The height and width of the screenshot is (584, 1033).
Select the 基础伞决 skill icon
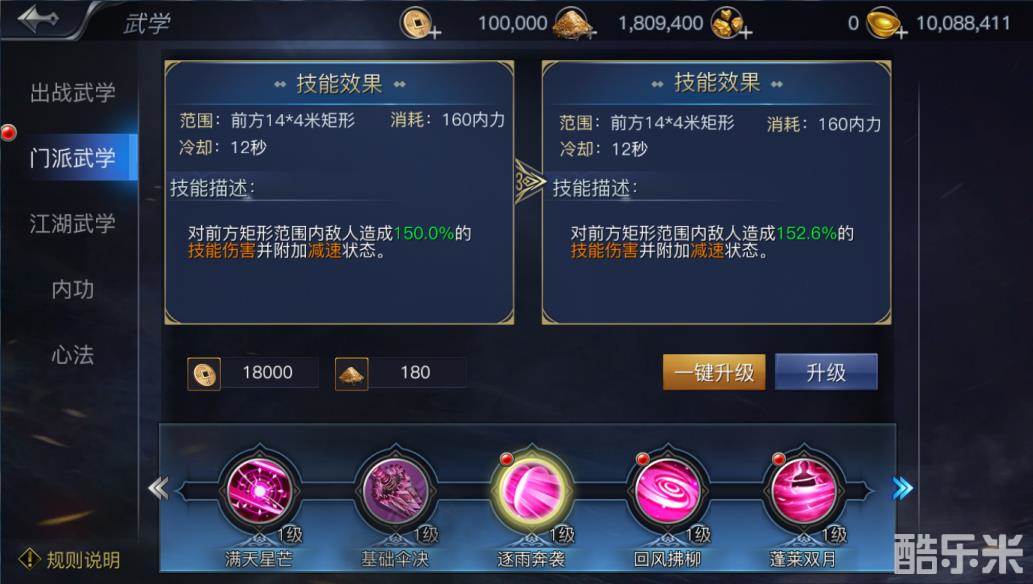tap(395, 491)
